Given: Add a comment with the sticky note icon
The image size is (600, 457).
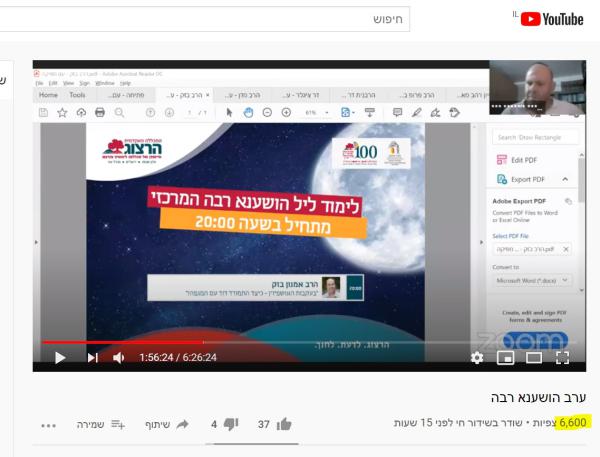Looking at the screenshot, I should click(x=398, y=113).
